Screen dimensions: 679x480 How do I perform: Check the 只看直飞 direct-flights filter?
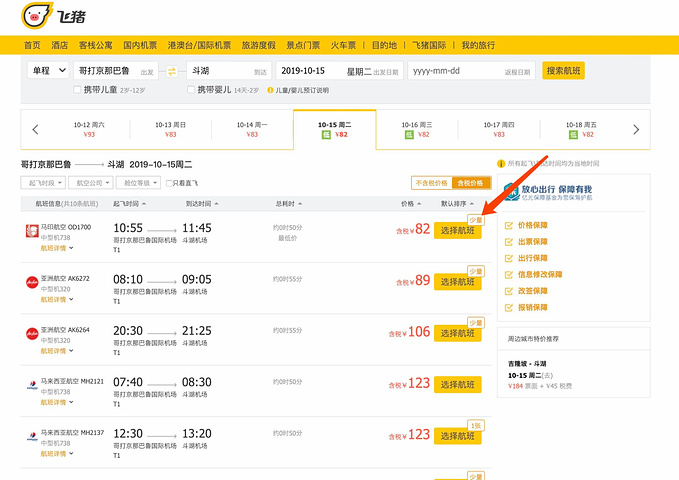pyautogui.click(x=167, y=183)
